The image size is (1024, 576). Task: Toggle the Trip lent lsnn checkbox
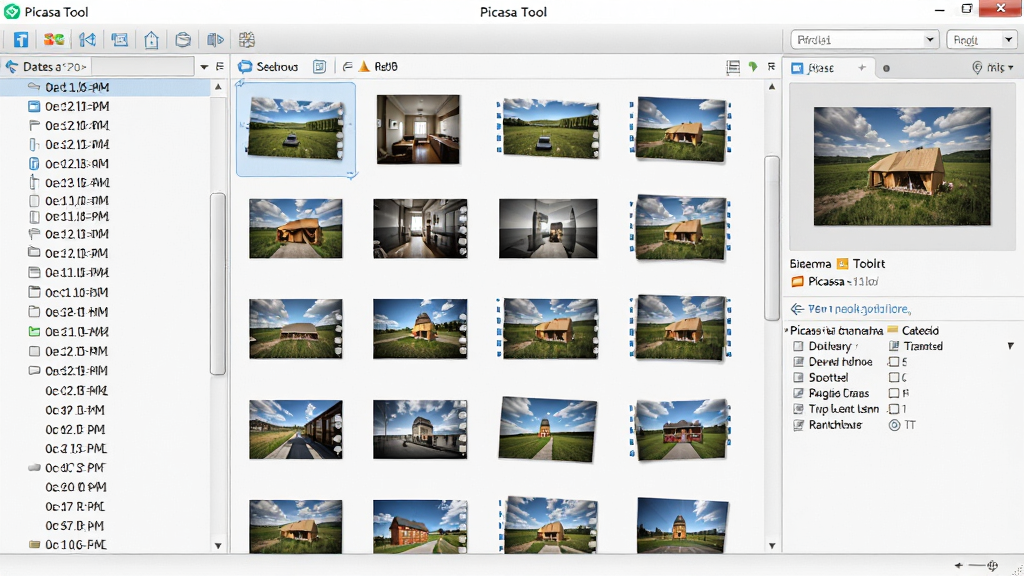tap(798, 409)
